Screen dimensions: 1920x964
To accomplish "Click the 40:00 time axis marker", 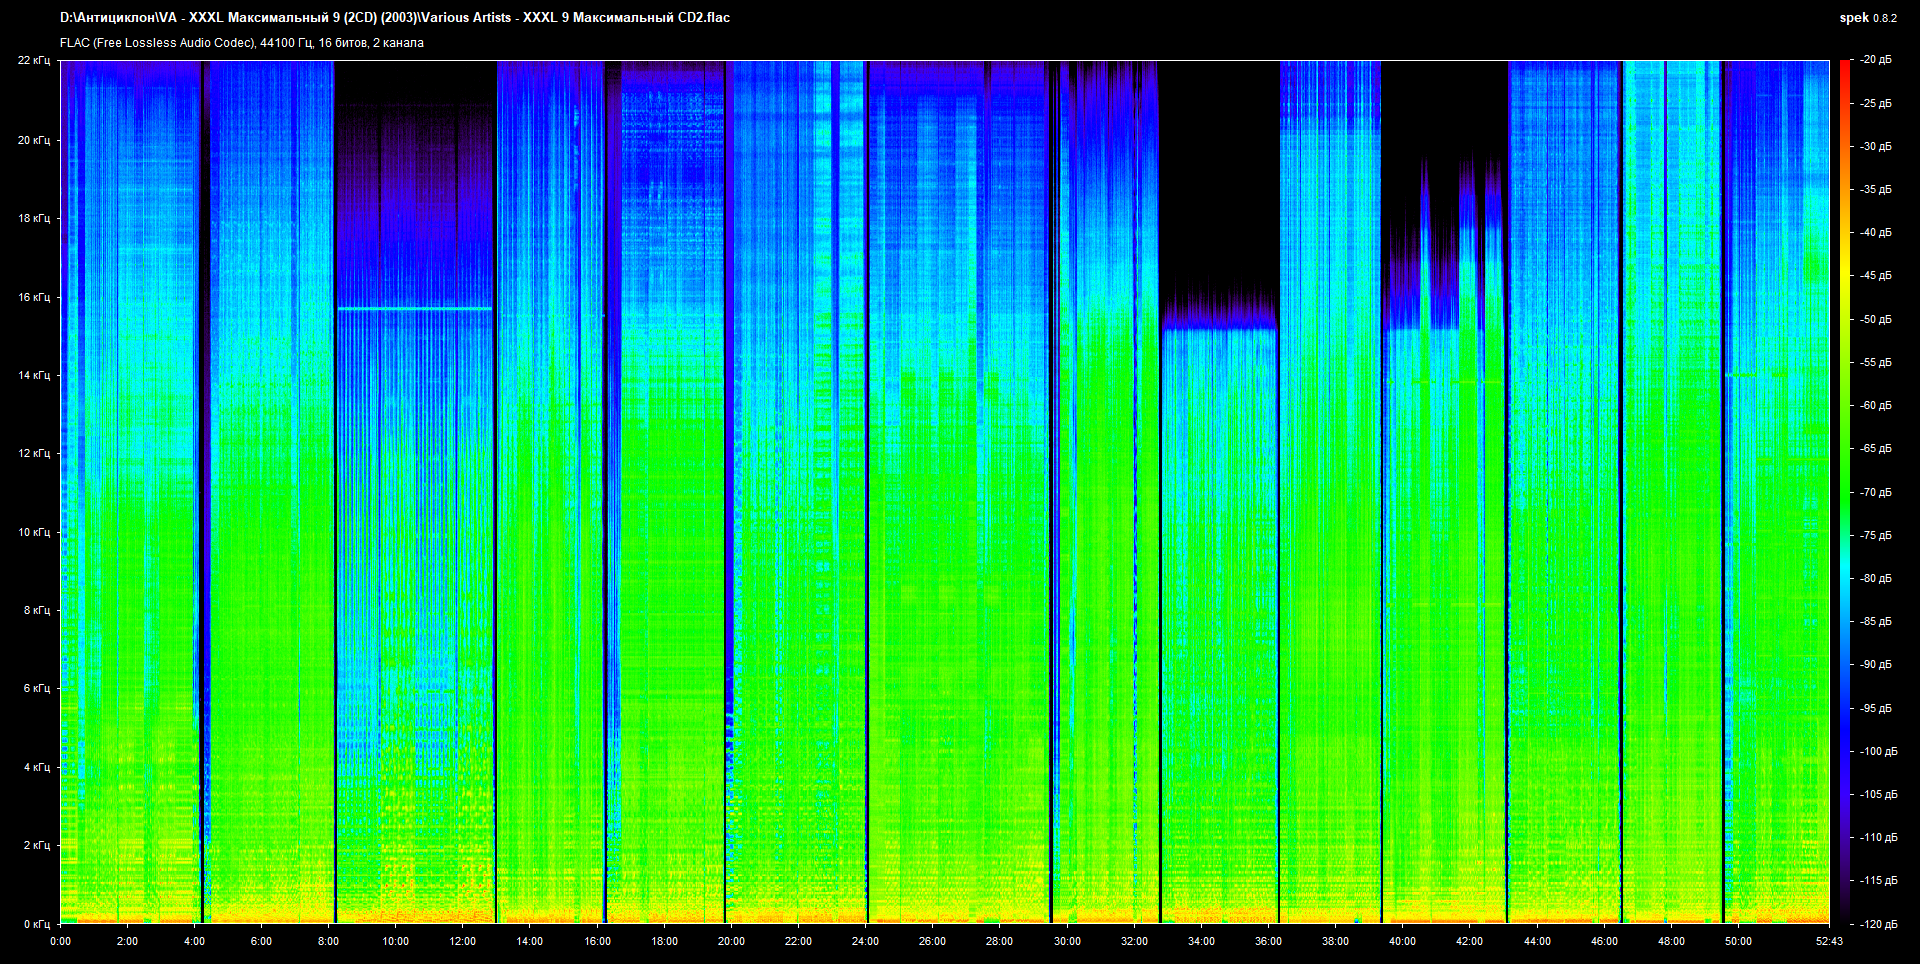I will click(1402, 941).
